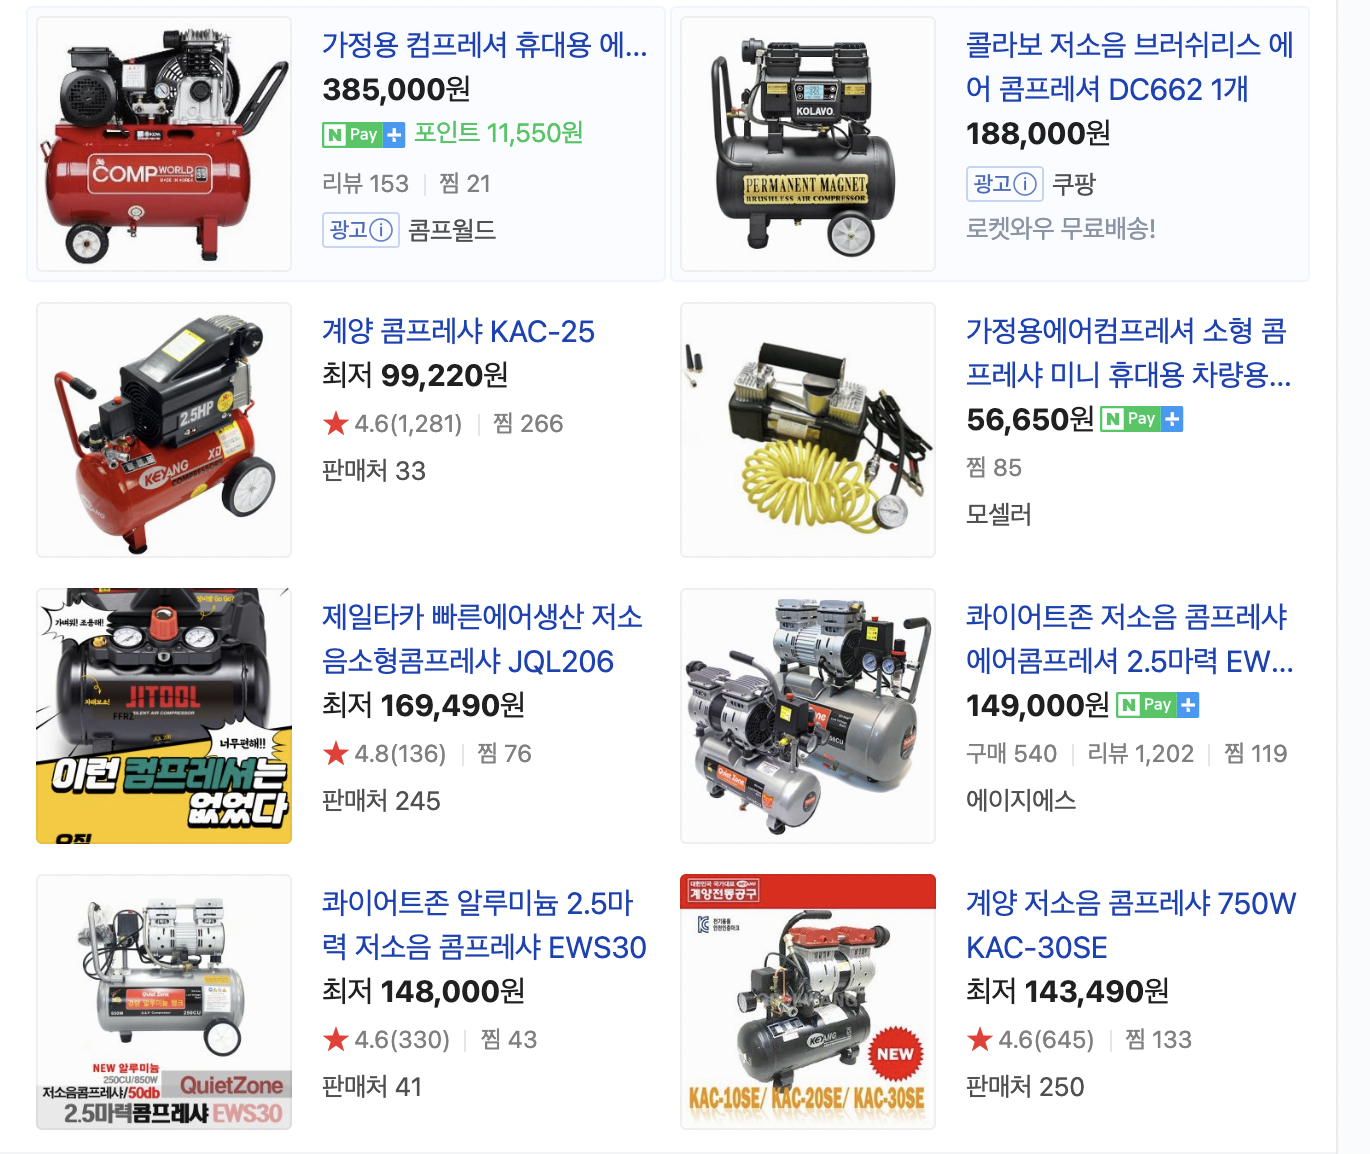Click the star rating 4.6(645)

(x=1030, y=1039)
